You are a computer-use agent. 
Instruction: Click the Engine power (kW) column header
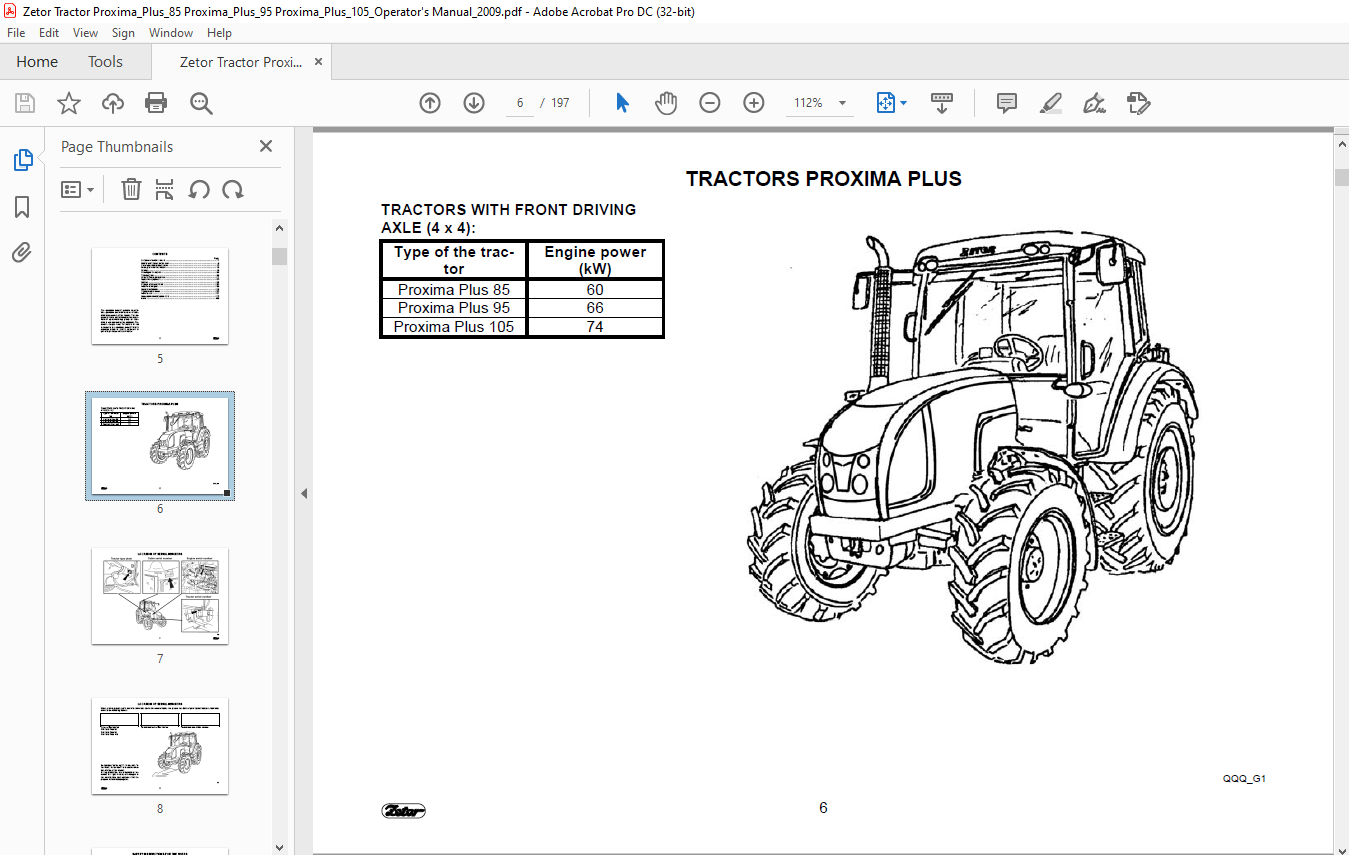(x=595, y=260)
